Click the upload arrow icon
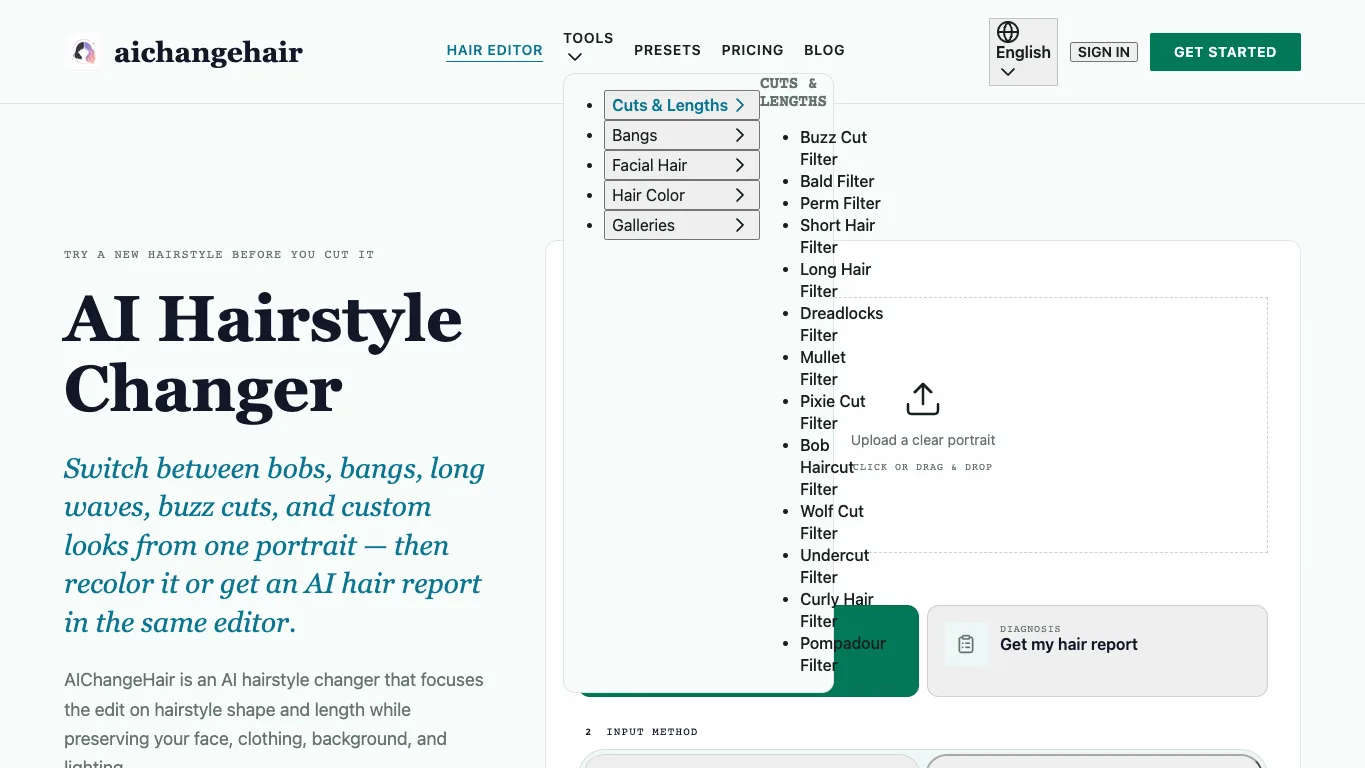The width and height of the screenshot is (1365, 768). click(923, 399)
